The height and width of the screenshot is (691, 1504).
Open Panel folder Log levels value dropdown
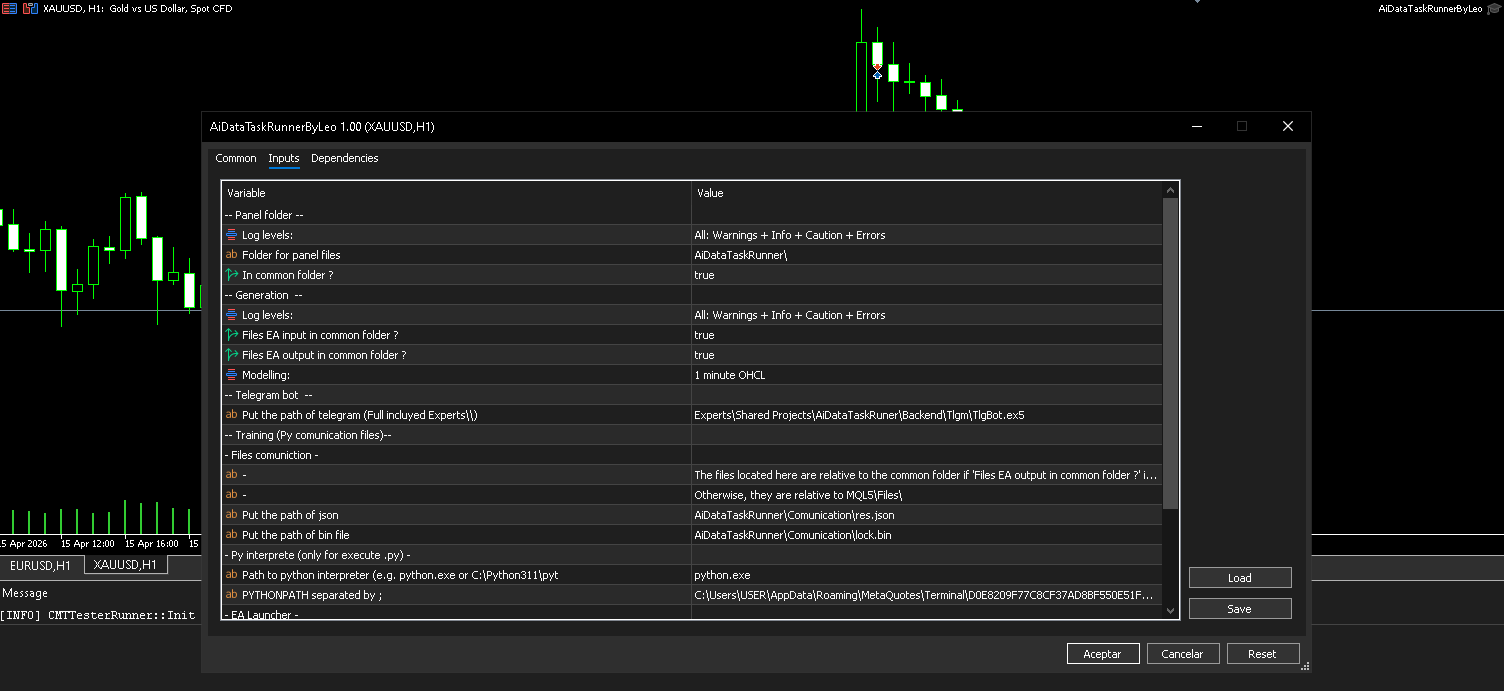925,235
